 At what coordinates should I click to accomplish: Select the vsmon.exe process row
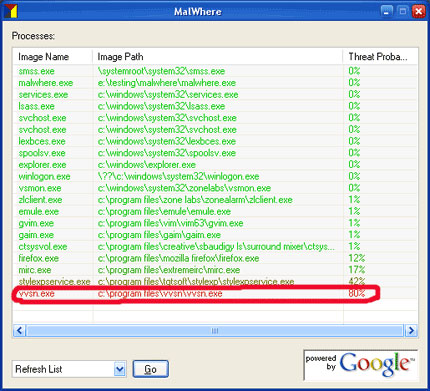pyautogui.click(x=215, y=188)
